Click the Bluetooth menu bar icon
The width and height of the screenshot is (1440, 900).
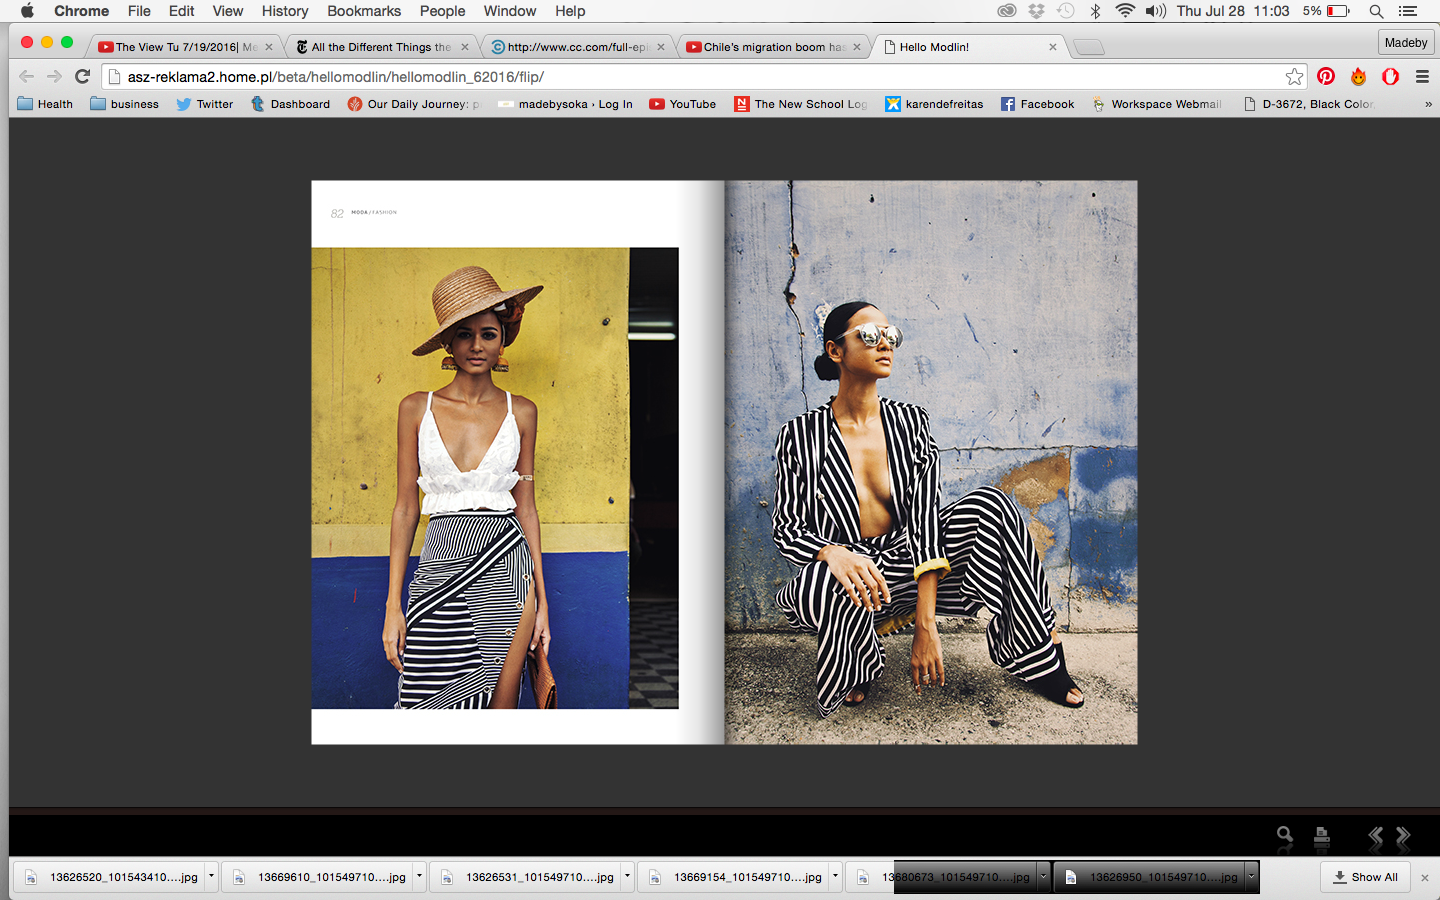click(x=1095, y=11)
